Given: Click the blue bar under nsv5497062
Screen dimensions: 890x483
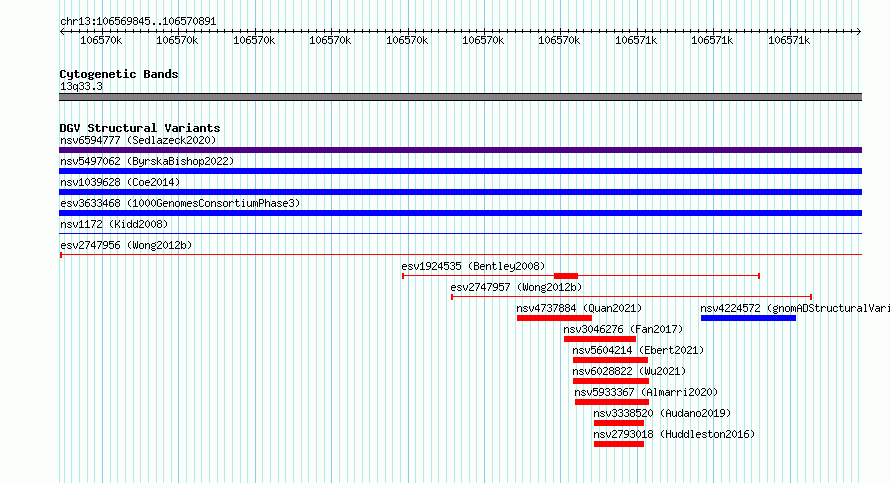Looking at the screenshot, I should (x=460, y=171).
